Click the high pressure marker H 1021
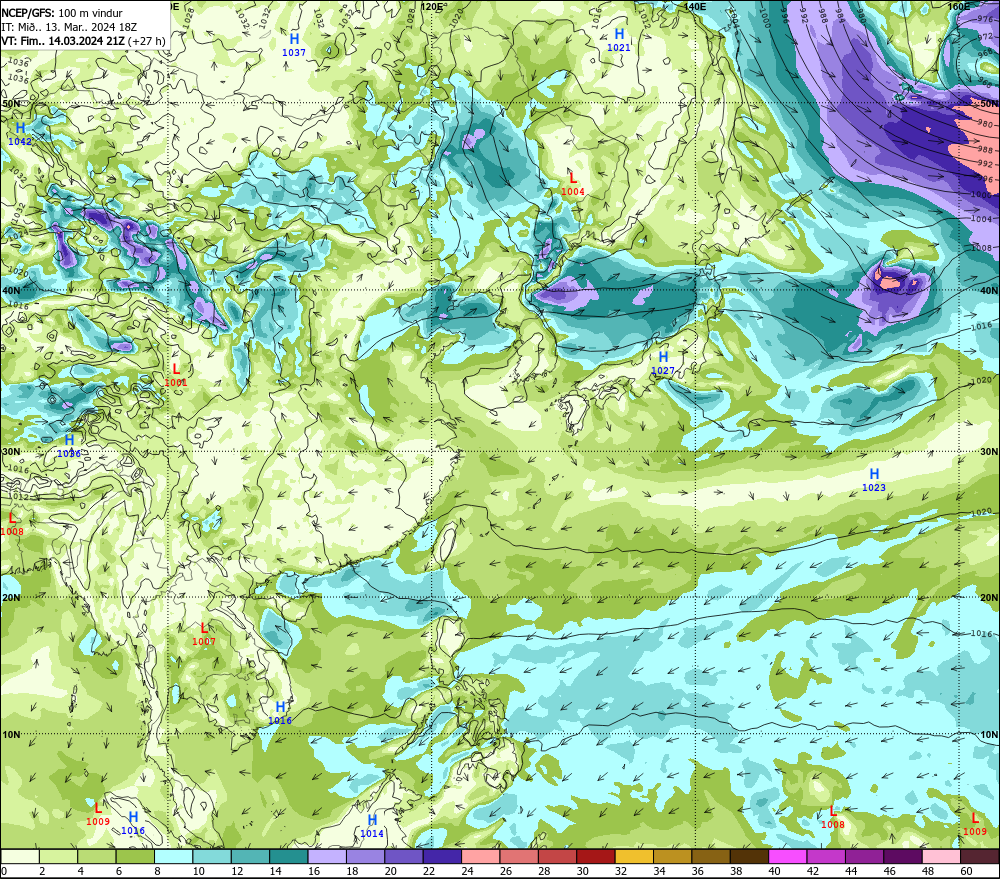This screenshot has width=1000, height=879. [x=619, y=40]
